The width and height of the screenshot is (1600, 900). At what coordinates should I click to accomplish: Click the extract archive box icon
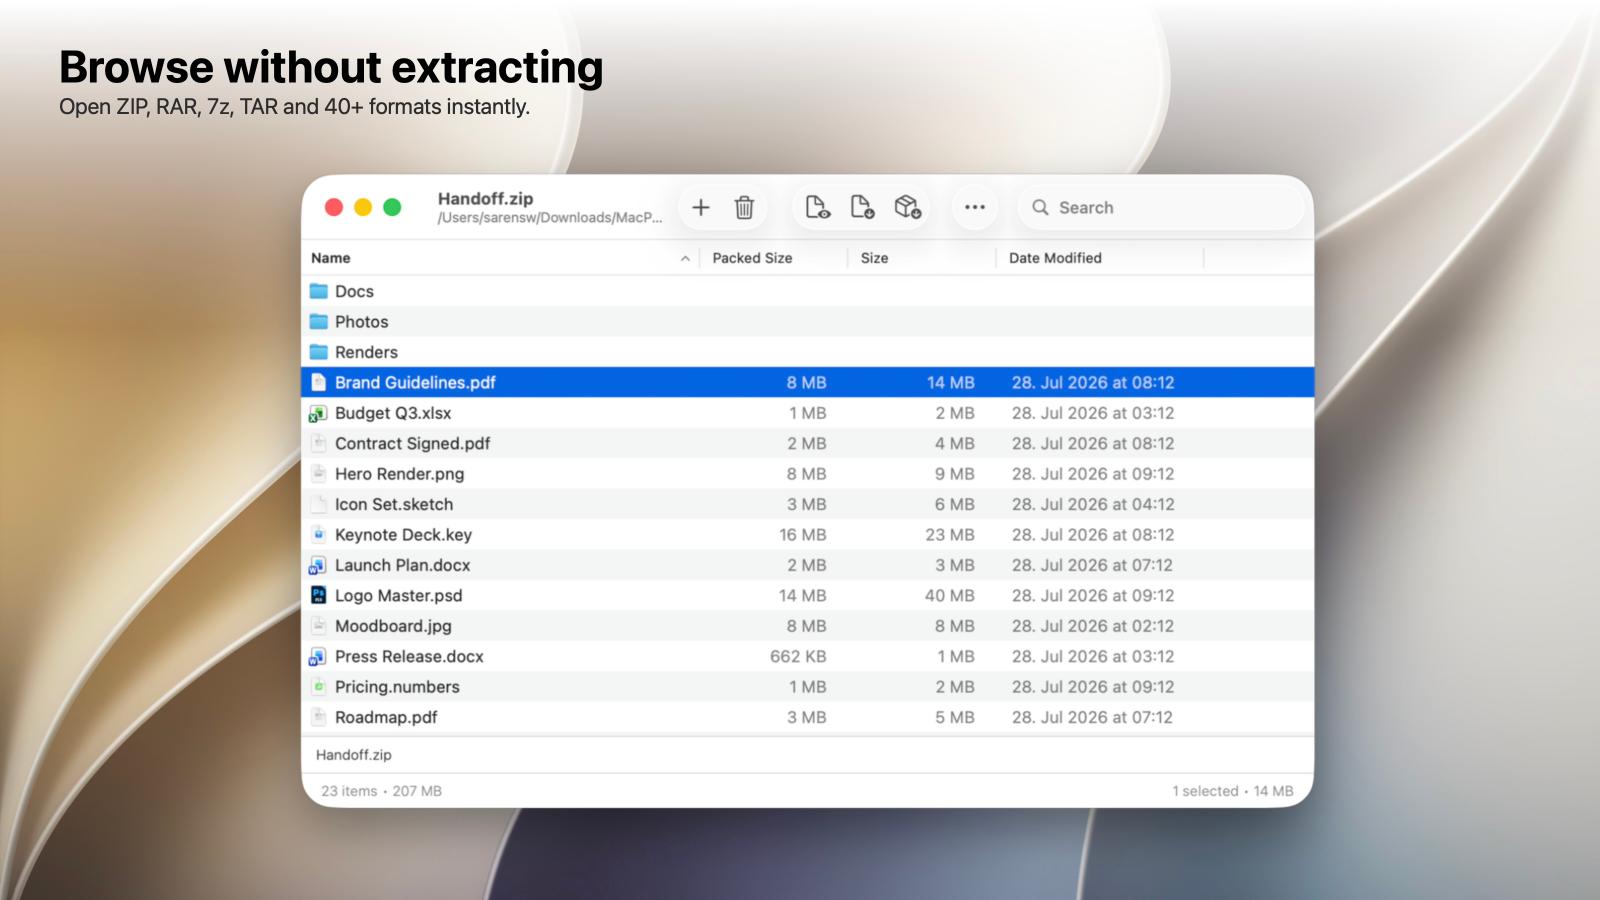tap(907, 207)
